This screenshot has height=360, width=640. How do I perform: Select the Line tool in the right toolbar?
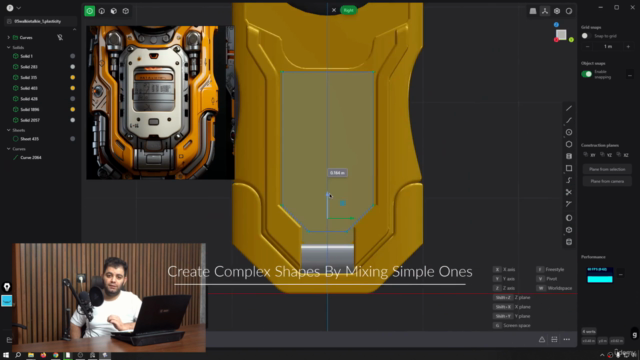coord(569,108)
